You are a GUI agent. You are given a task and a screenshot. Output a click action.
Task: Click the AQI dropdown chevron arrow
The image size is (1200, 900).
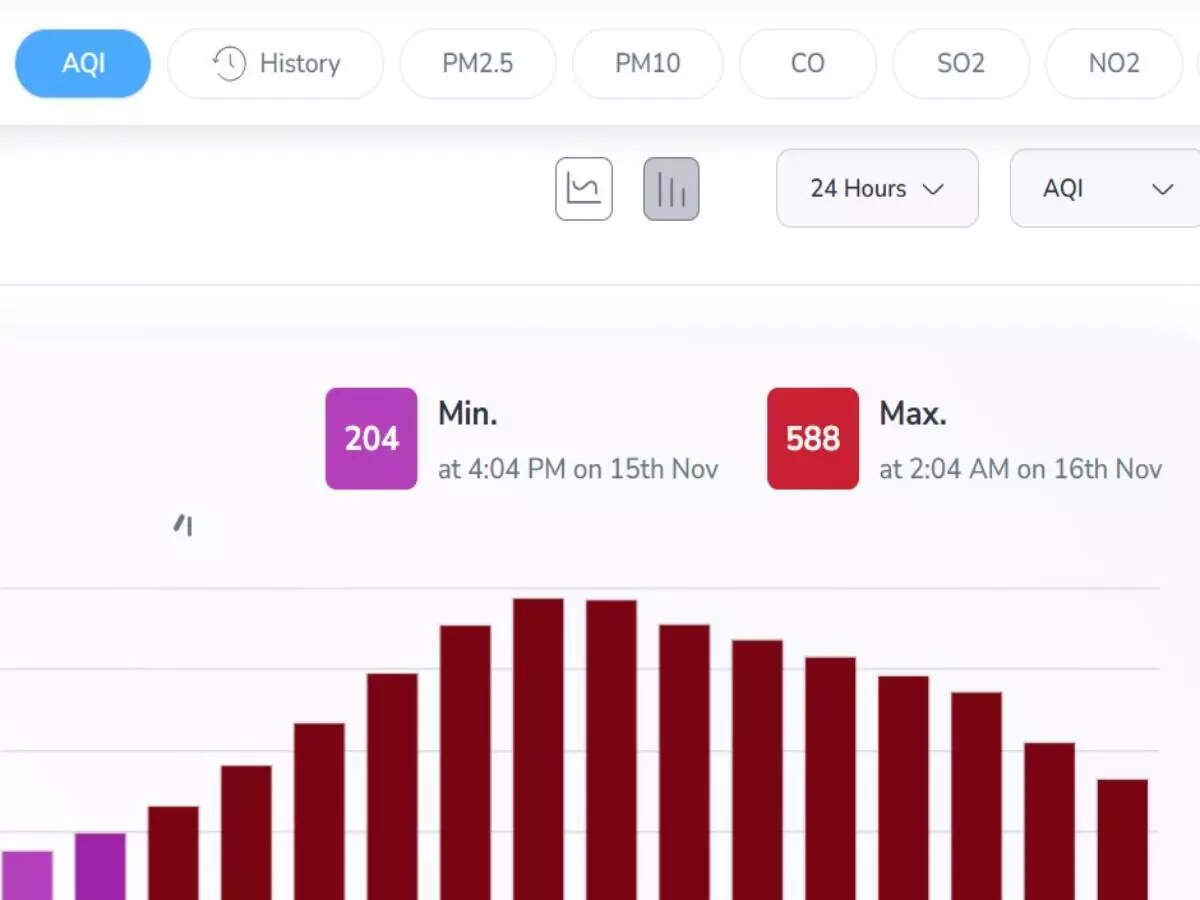click(x=1162, y=189)
